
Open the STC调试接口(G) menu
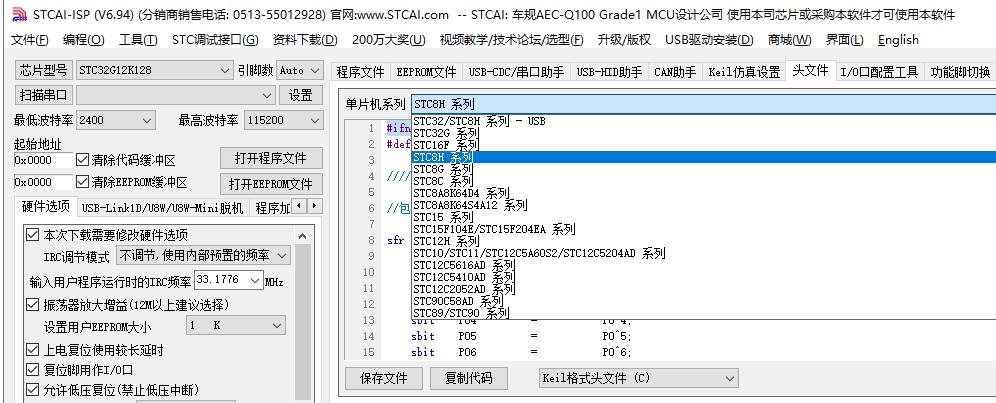click(x=215, y=39)
